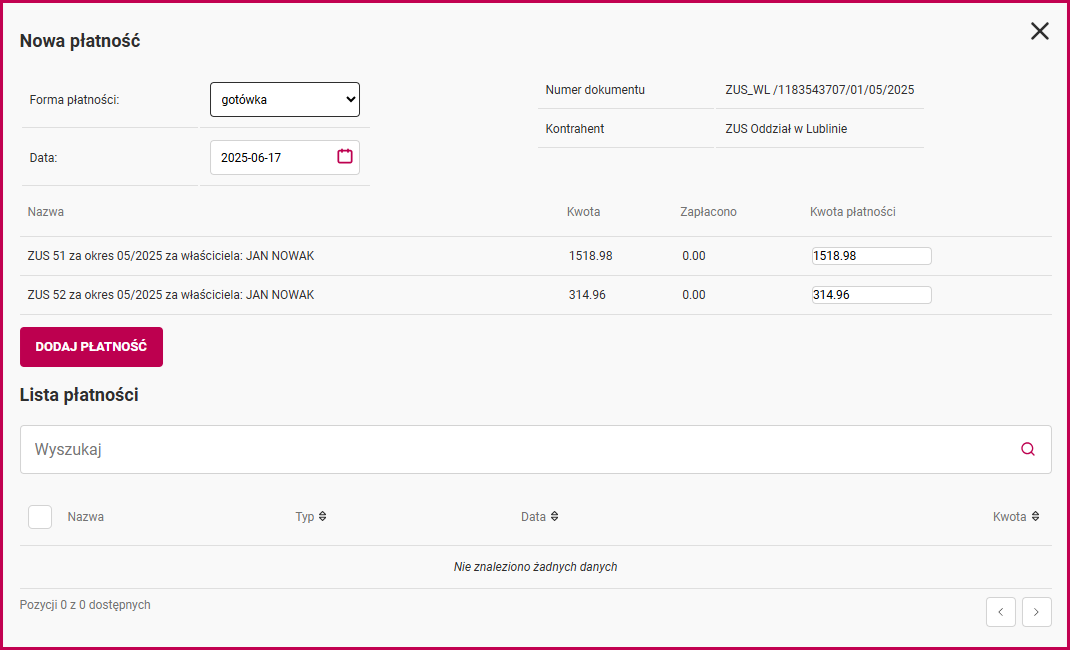Click the Numer dokumentu label
The height and width of the screenshot is (650, 1070).
point(595,89)
